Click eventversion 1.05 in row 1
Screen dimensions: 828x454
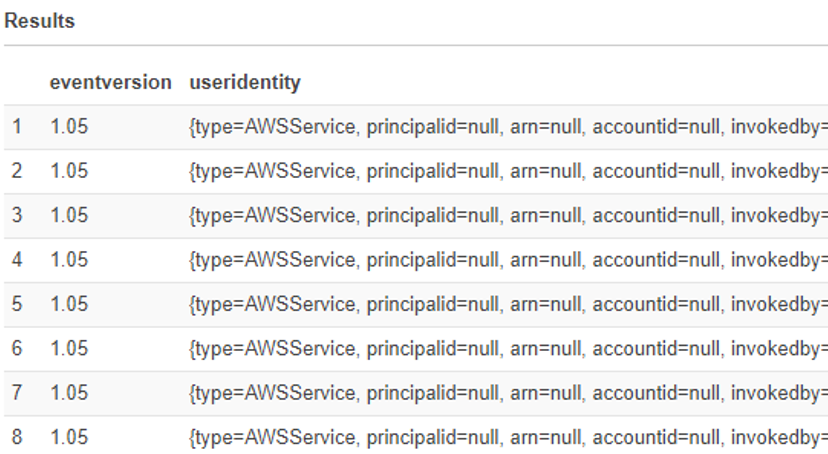tap(69, 127)
